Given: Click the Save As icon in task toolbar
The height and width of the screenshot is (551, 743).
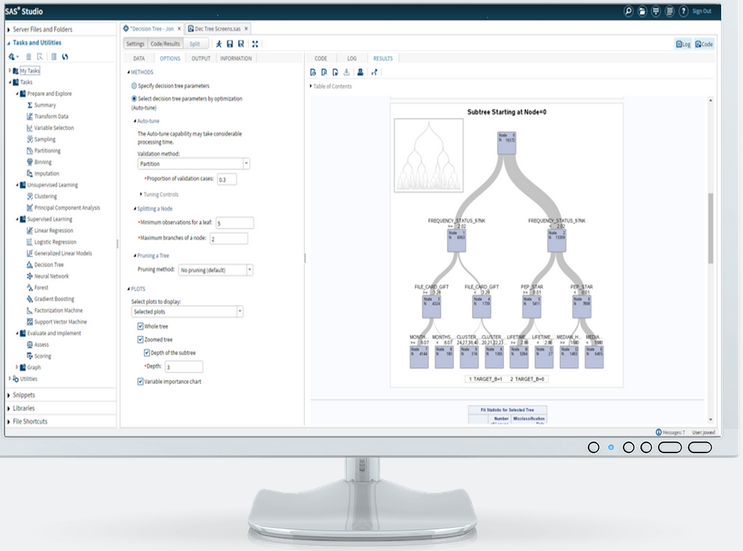Looking at the screenshot, I should (x=241, y=44).
